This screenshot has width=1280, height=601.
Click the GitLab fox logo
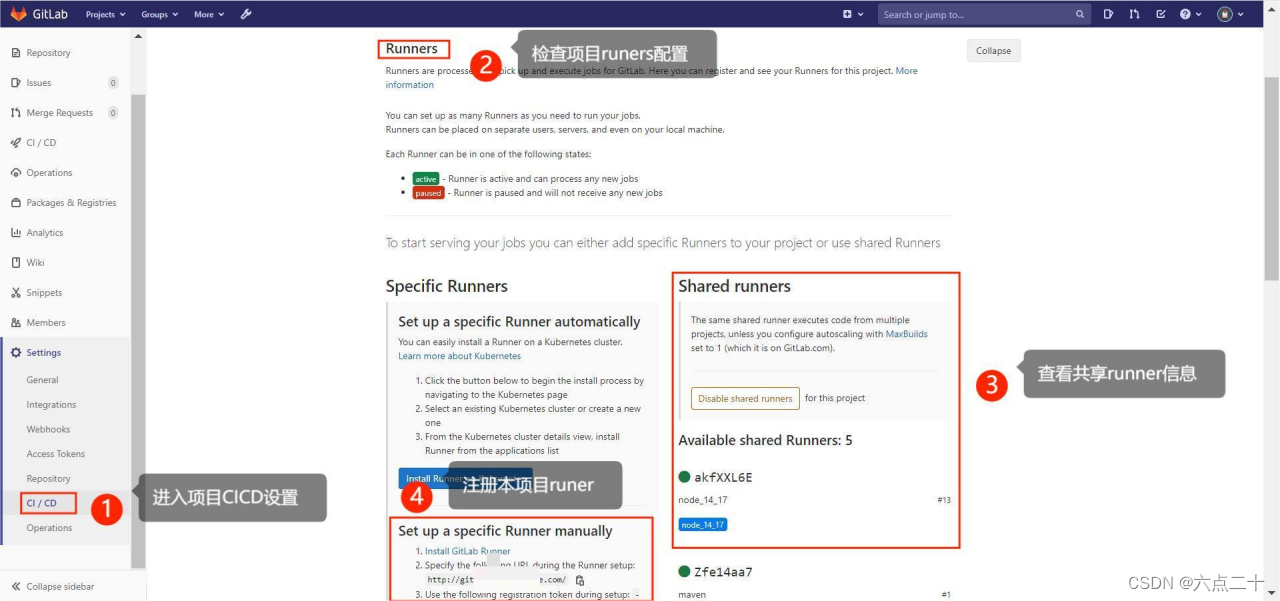[20, 14]
